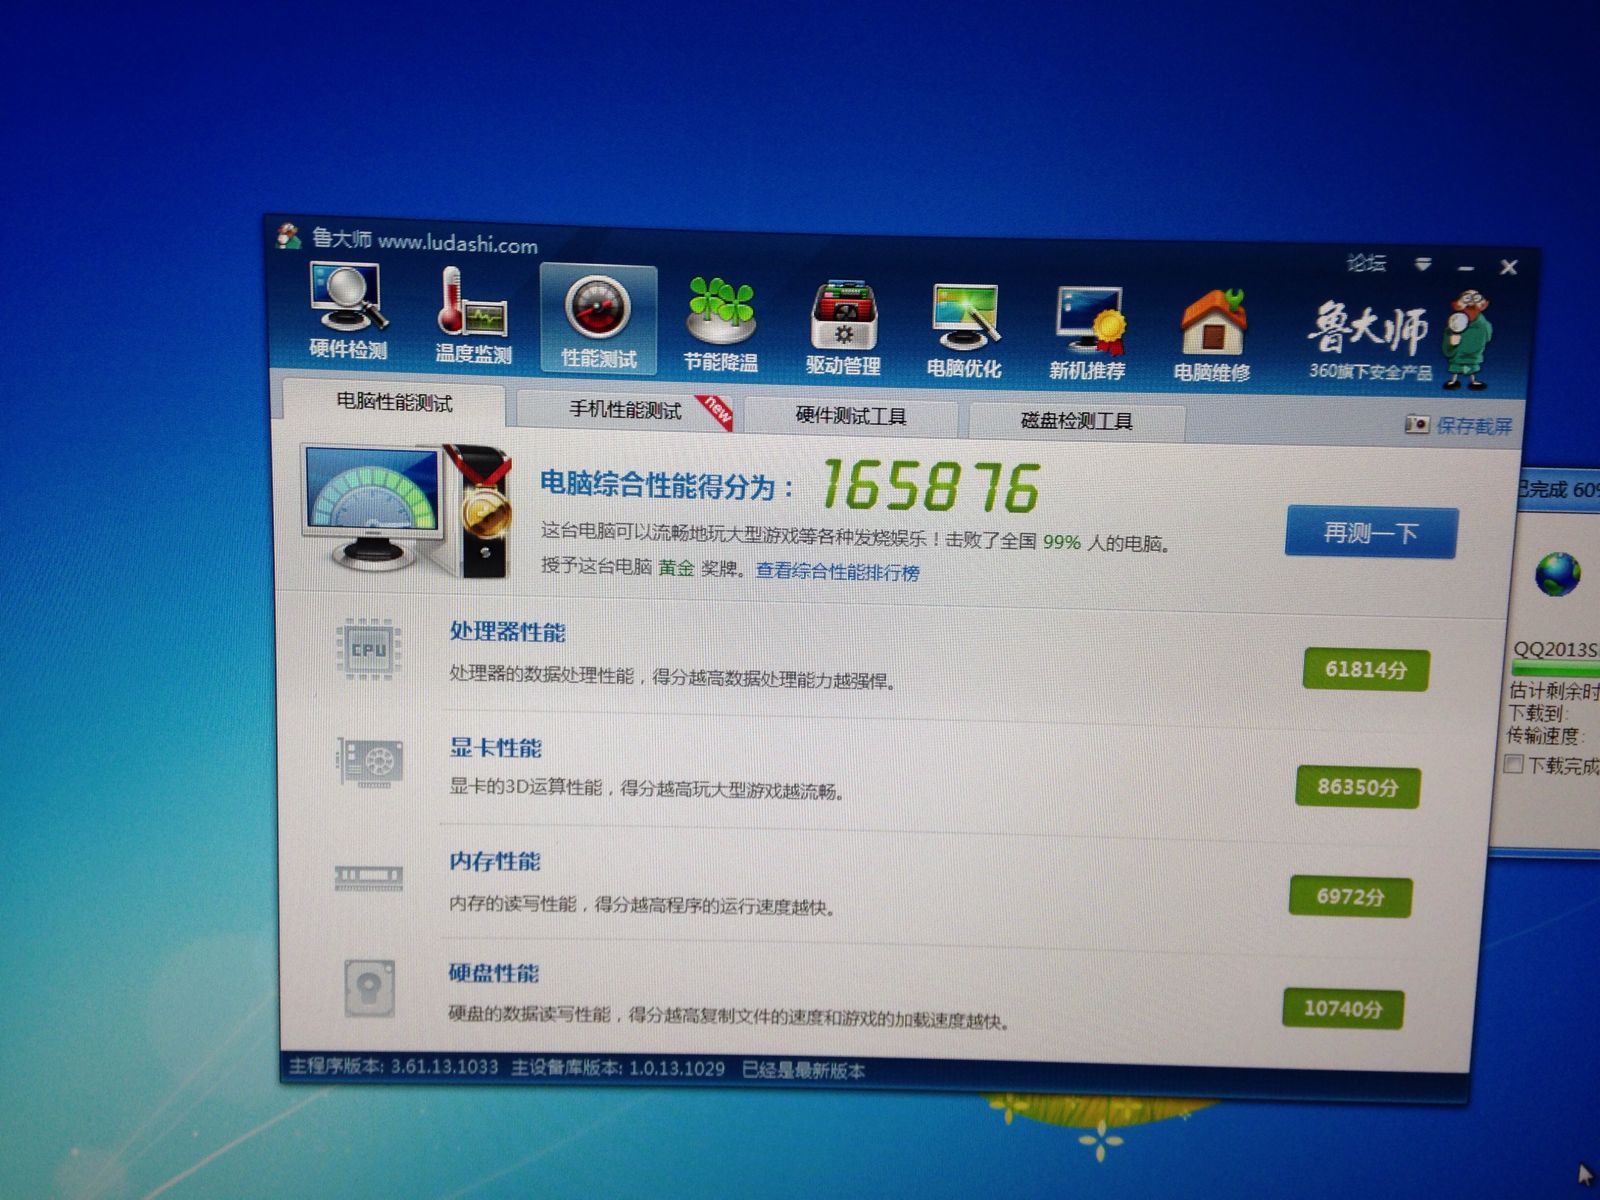Screen dimensions: 1600x1200
Task: Minimize the Ludashi window
Action: [1466, 268]
